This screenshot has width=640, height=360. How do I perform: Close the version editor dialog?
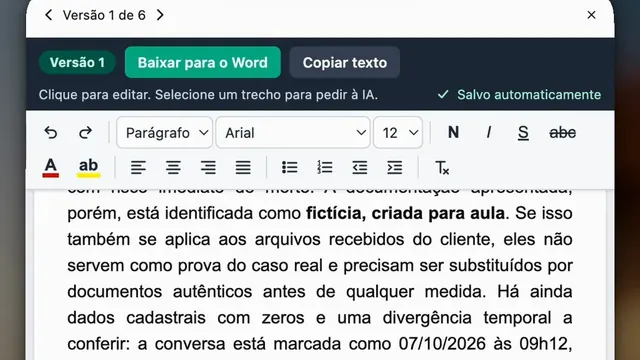[591, 15]
